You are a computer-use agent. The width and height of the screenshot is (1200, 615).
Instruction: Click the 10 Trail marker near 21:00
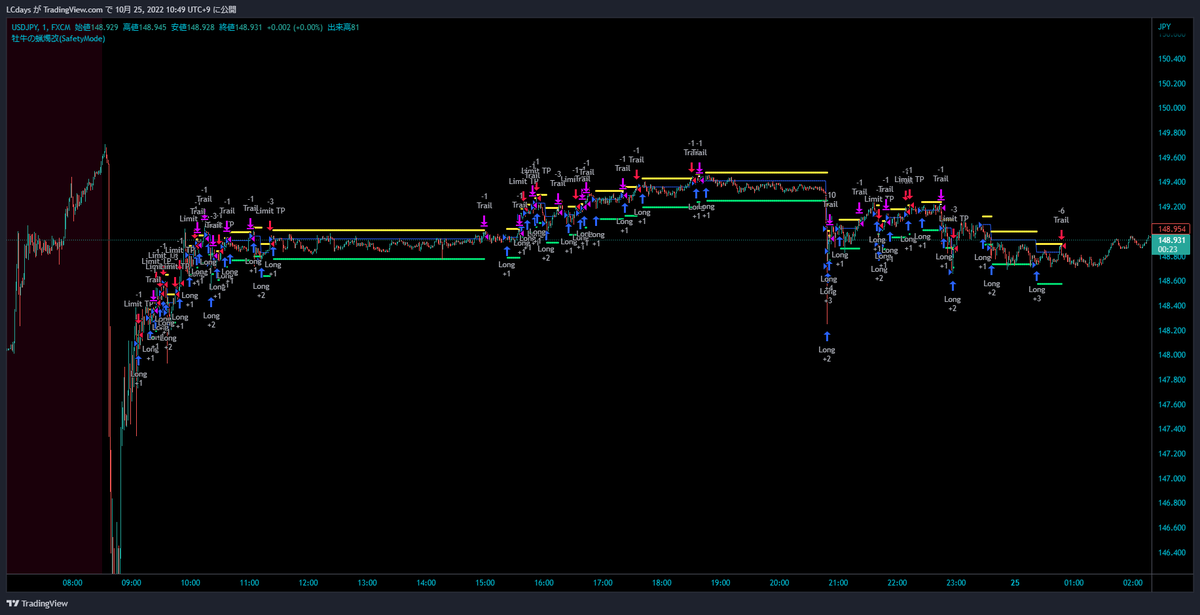point(831,200)
